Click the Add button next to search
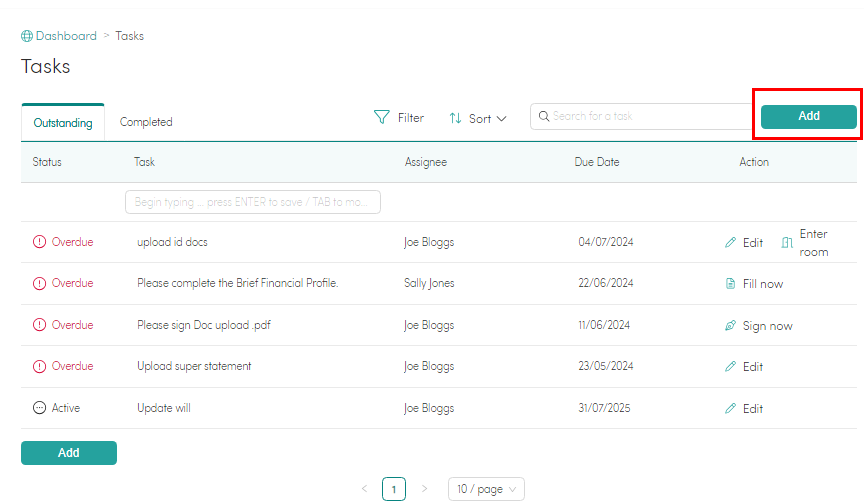Screen dimensions: 864x504 click(808, 116)
